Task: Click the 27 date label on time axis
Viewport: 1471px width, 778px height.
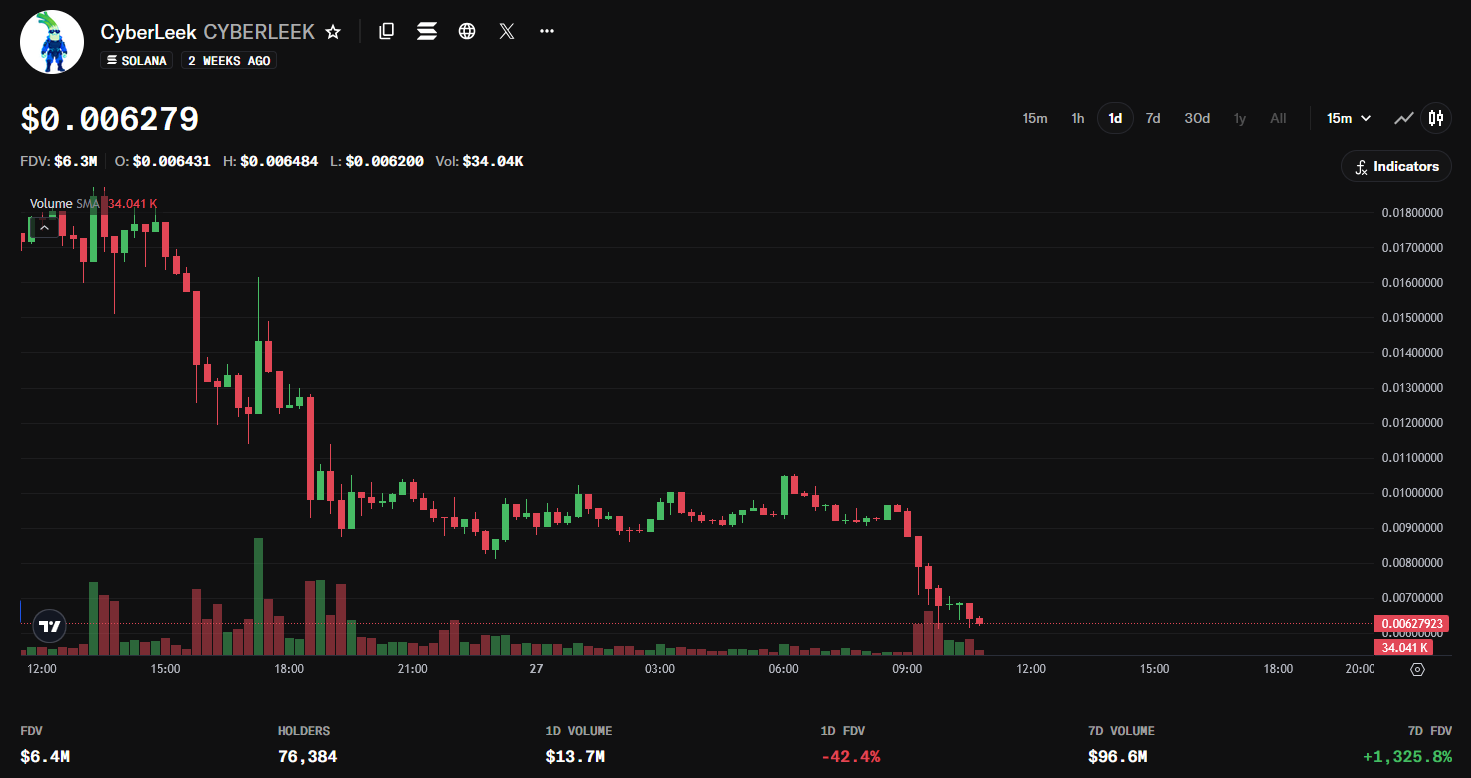Action: (x=536, y=669)
